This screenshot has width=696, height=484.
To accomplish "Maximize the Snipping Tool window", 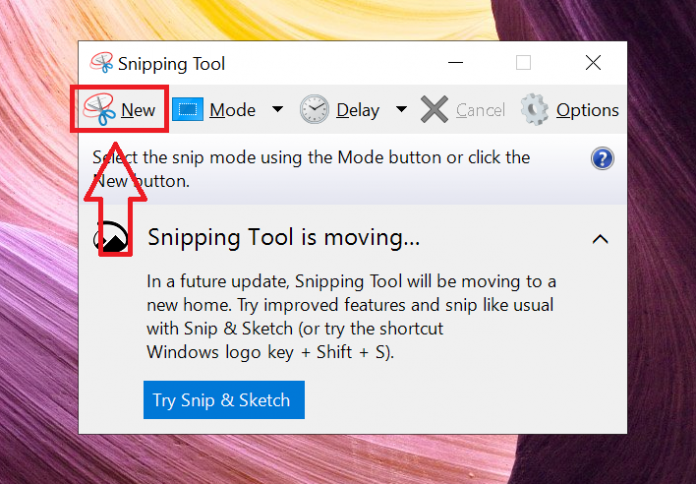I will pyautogui.click(x=523, y=63).
